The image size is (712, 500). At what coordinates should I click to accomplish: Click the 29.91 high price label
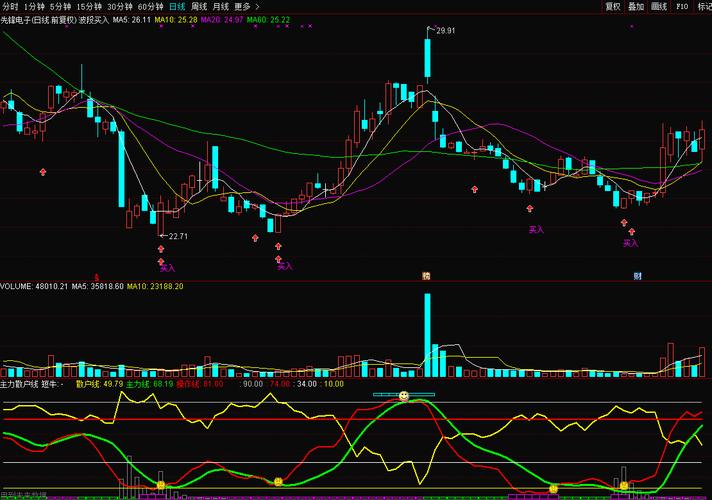coord(446,31)
